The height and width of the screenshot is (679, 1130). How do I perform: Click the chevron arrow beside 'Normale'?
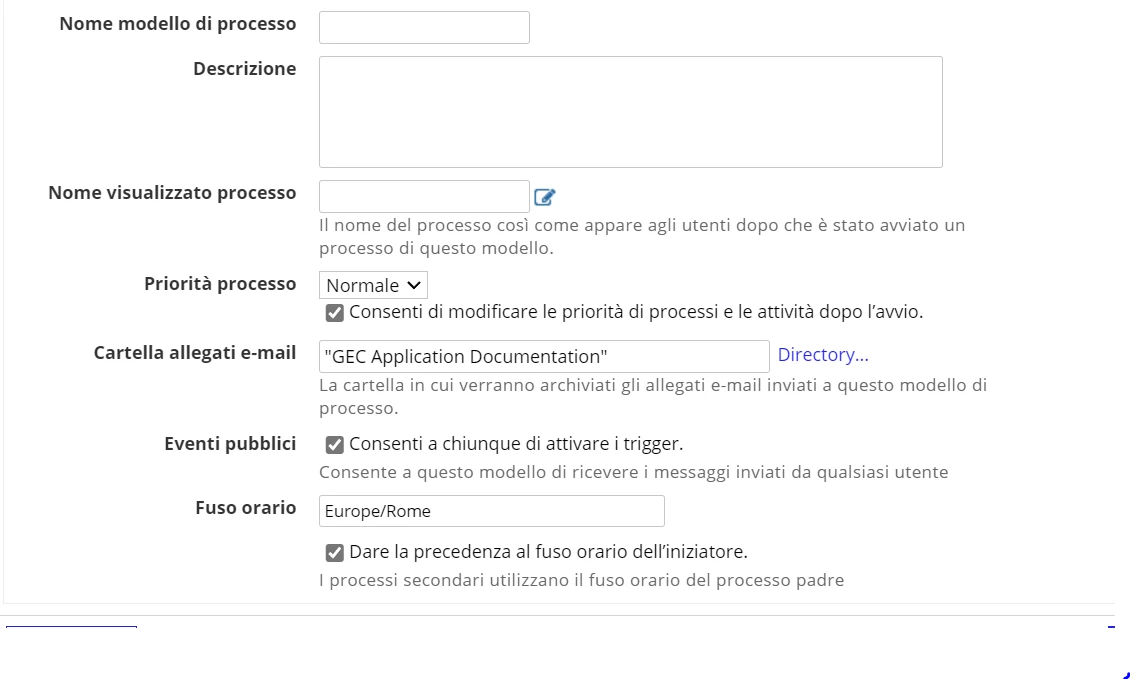click(x=414, y=285)
